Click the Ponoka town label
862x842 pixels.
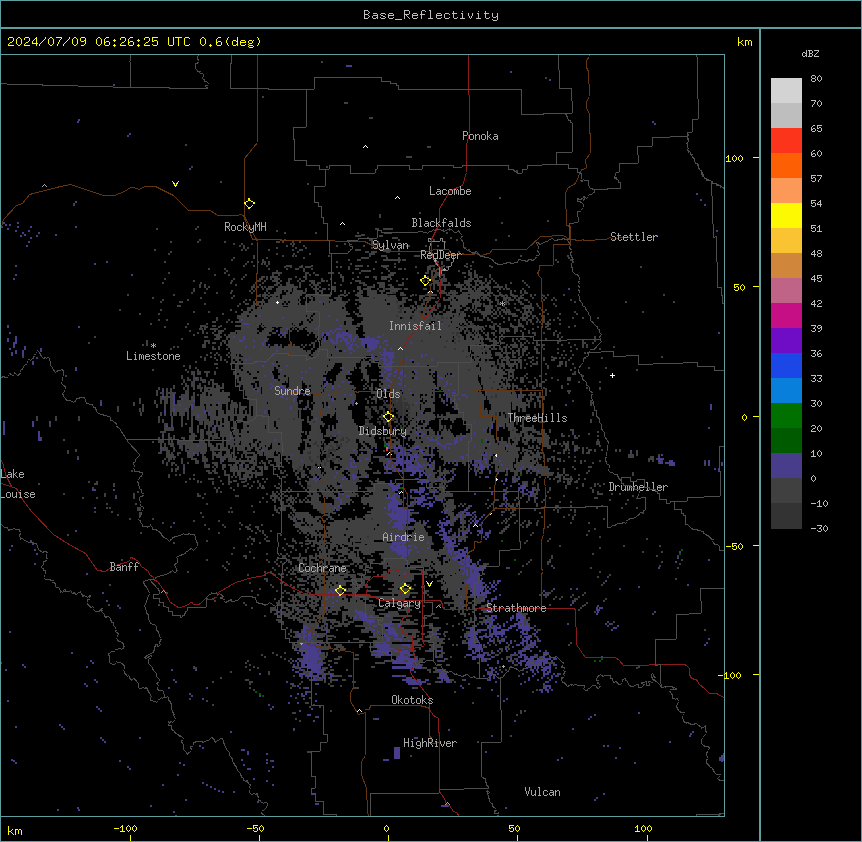point(480,136)
